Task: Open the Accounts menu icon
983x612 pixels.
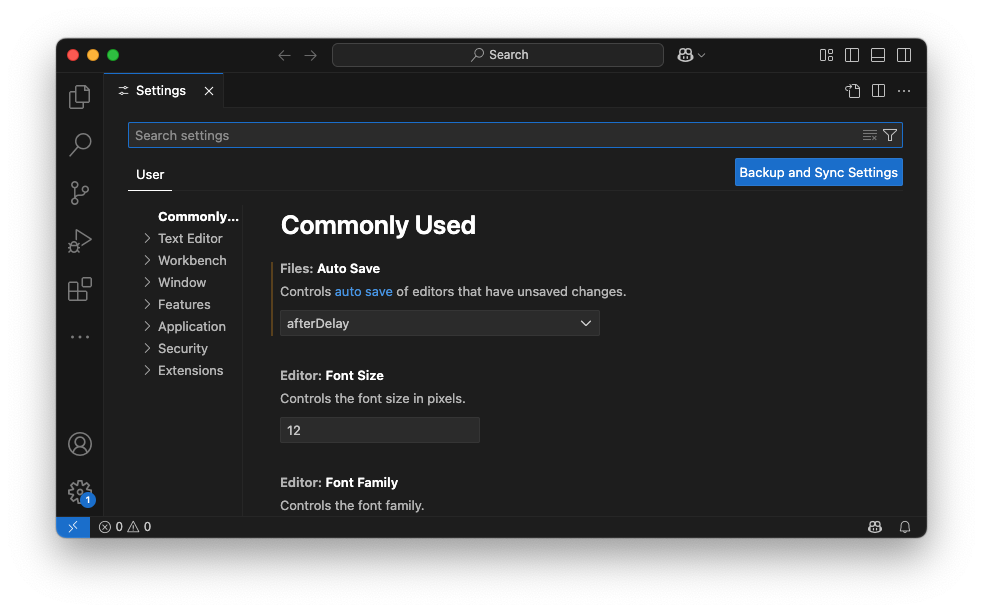Action: click(x=80, y=444)
